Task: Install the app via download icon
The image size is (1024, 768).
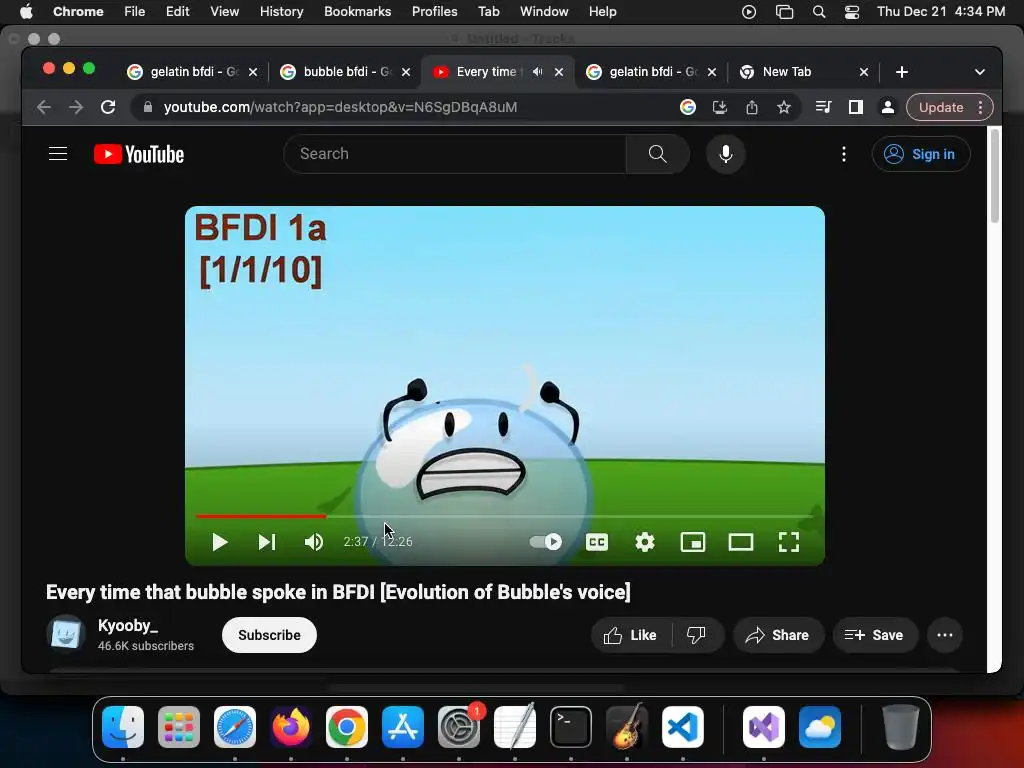Action: click(720, 107)
